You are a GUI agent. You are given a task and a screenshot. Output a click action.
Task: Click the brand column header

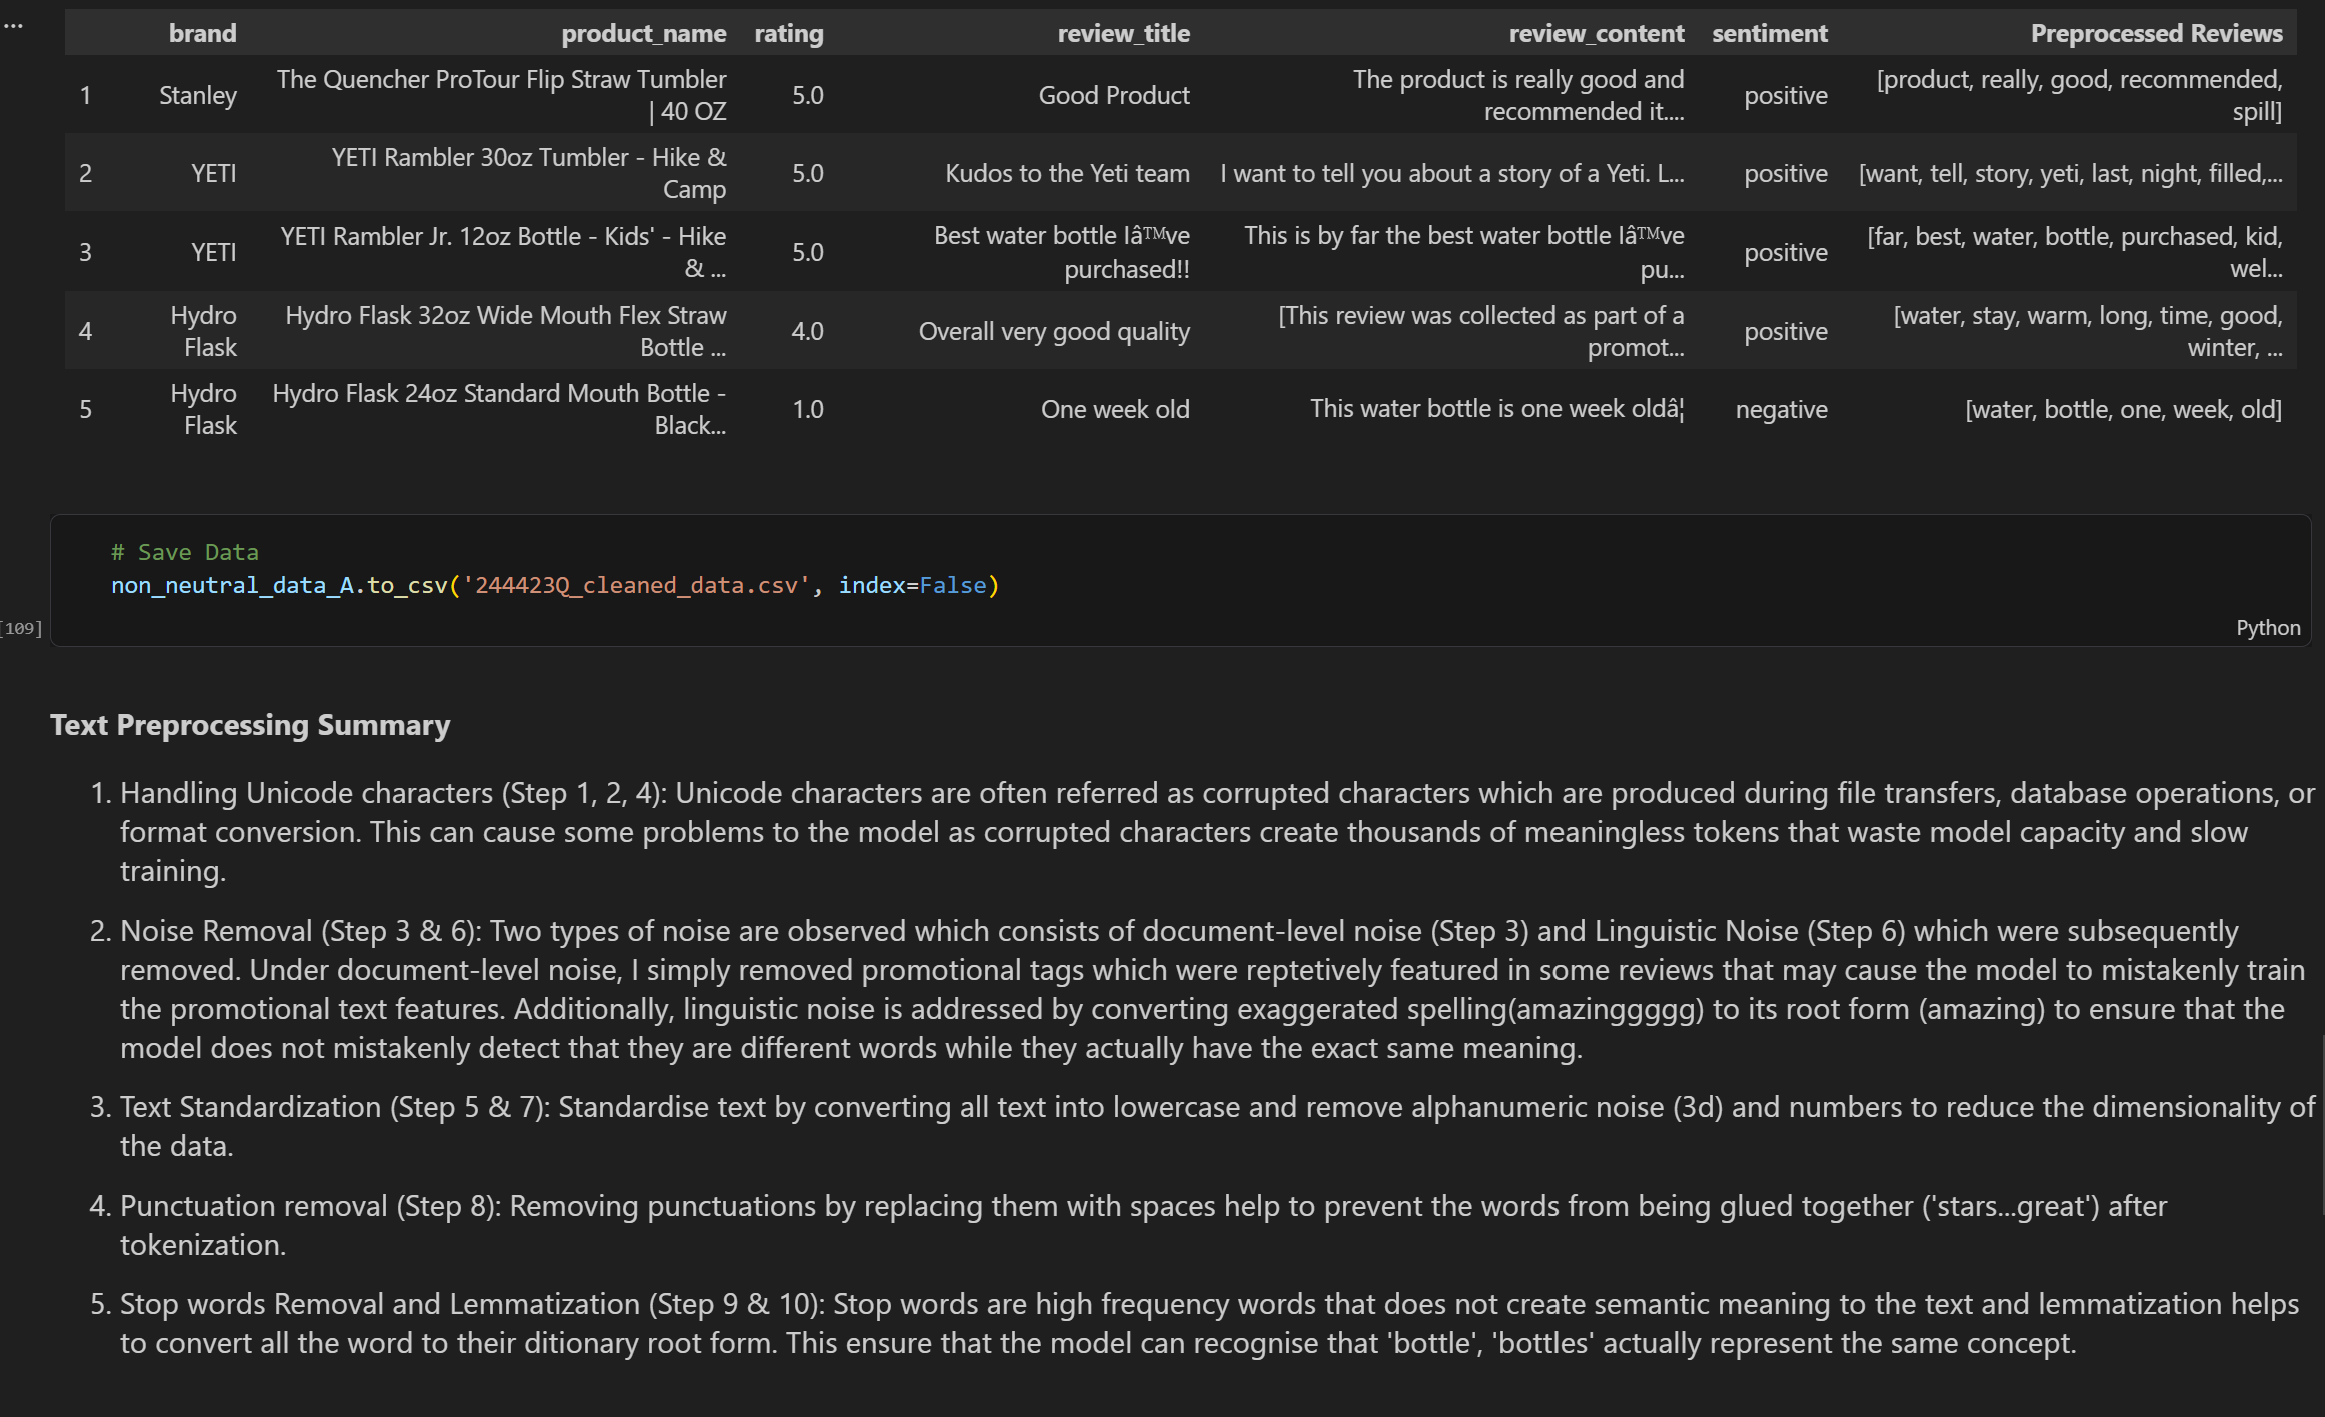202,33
